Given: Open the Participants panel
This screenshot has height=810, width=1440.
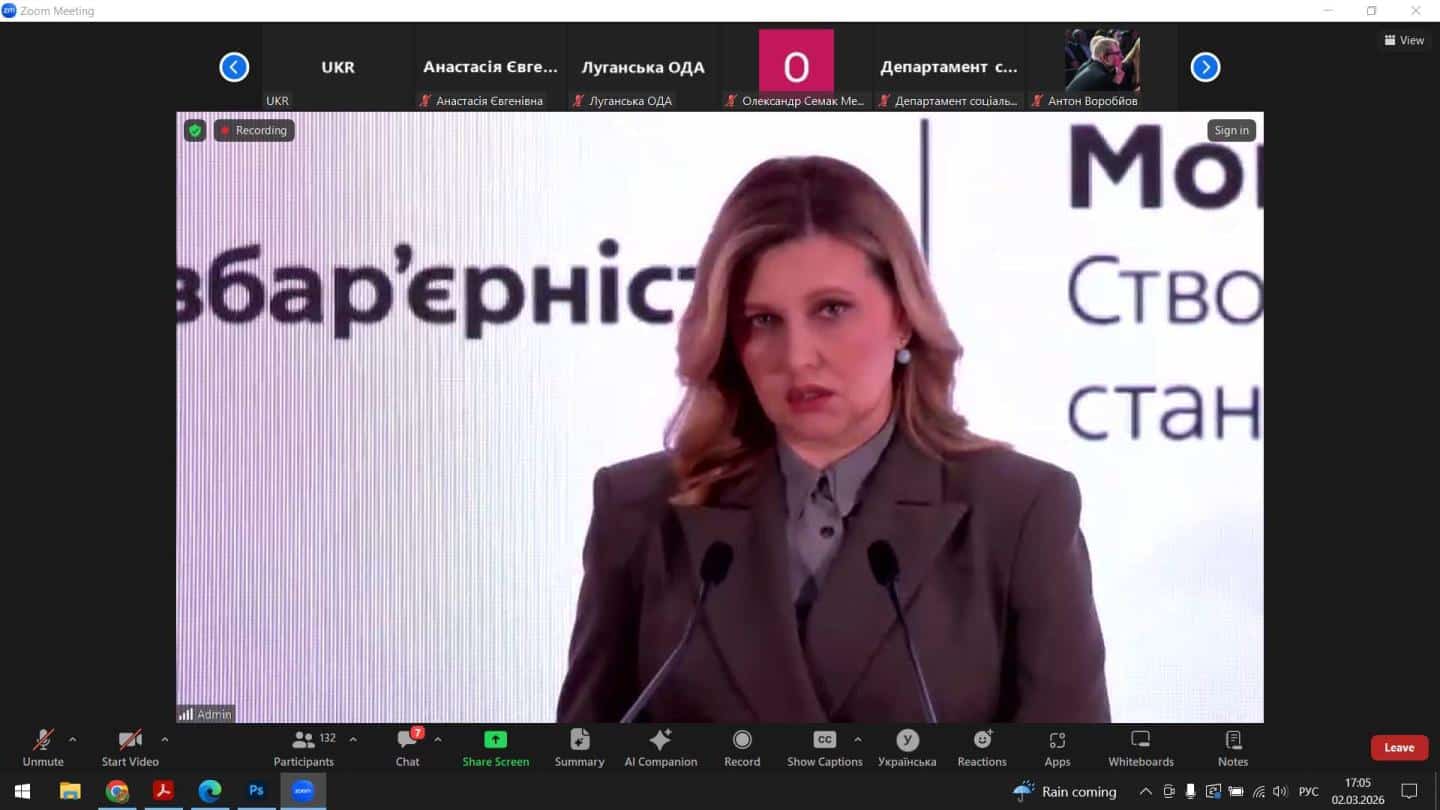Looking at the screenshot, I should point(304,747).
